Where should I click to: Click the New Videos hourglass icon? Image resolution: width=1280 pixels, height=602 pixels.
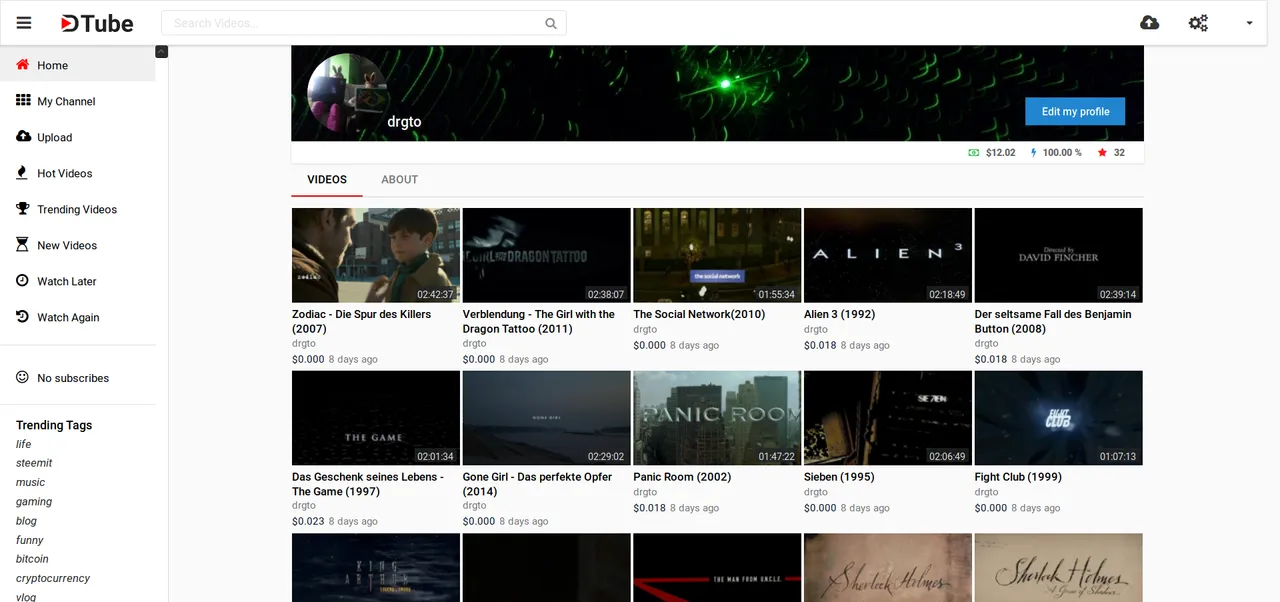23,245
